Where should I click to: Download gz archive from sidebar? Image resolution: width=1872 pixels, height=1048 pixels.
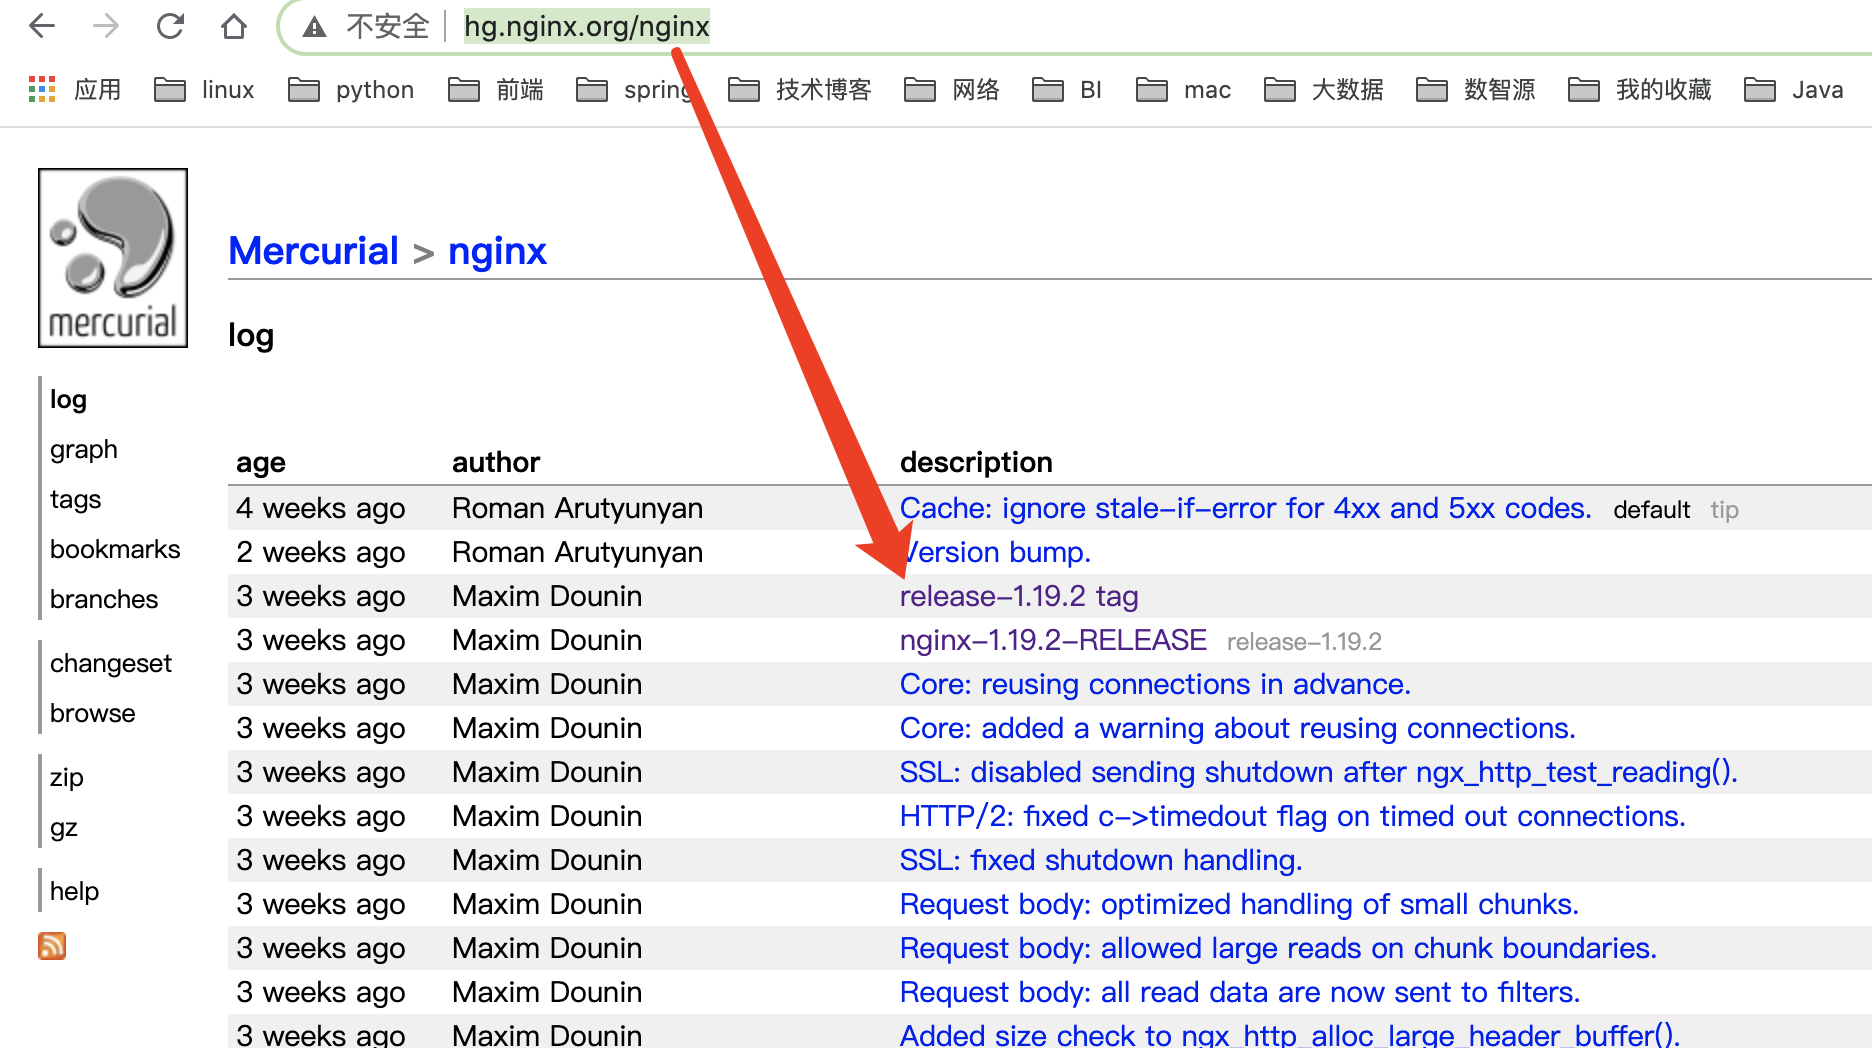(x=64, y=828)
